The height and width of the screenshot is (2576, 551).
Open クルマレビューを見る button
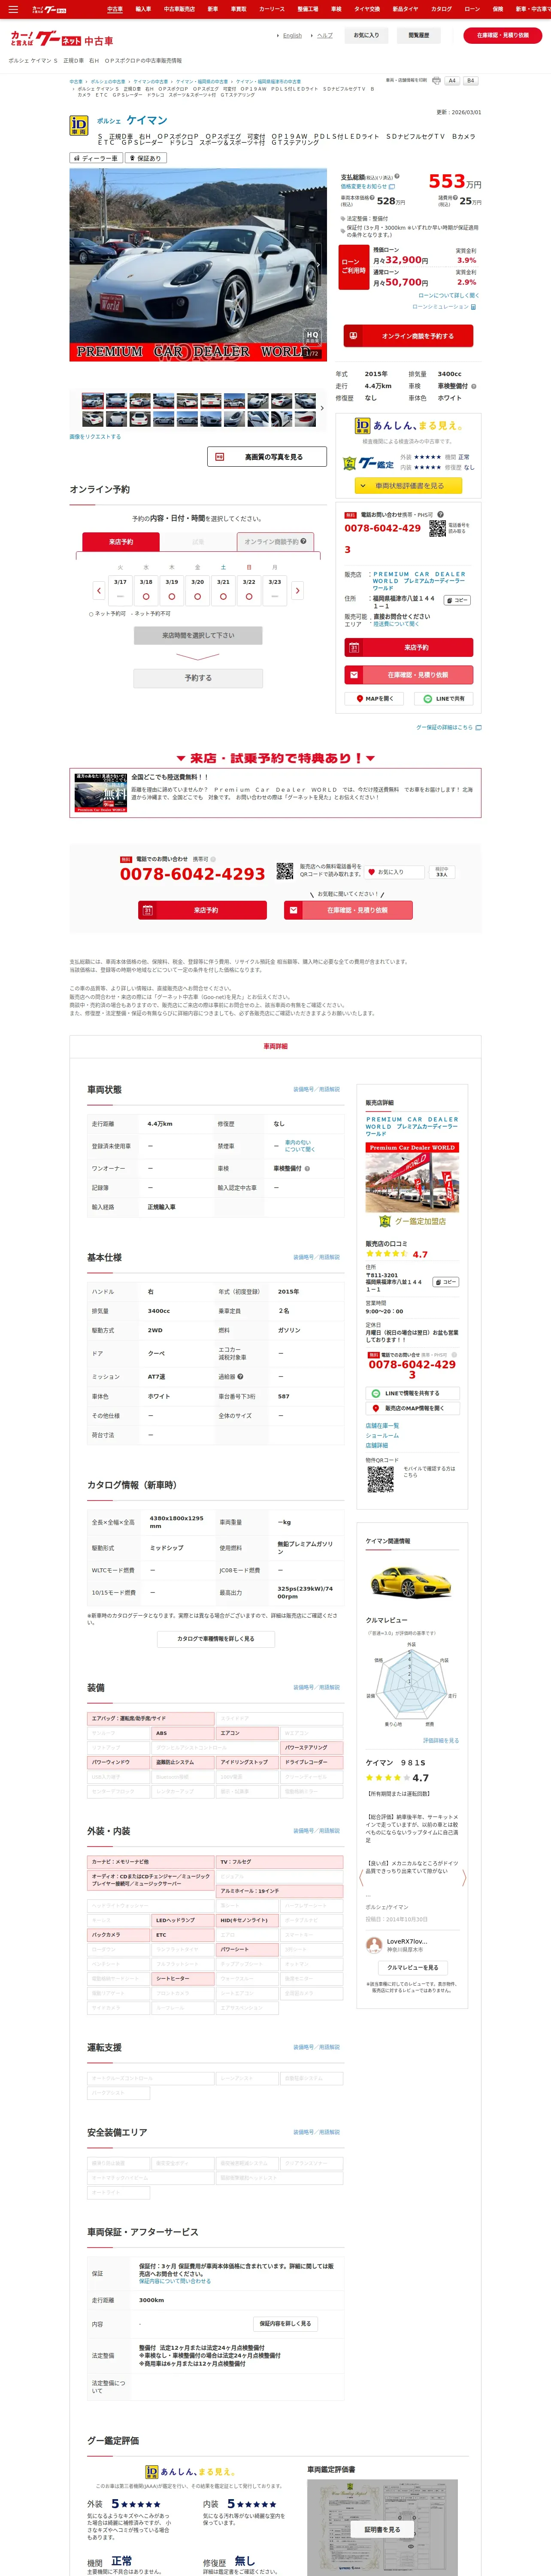click(x=413, y=1967)
